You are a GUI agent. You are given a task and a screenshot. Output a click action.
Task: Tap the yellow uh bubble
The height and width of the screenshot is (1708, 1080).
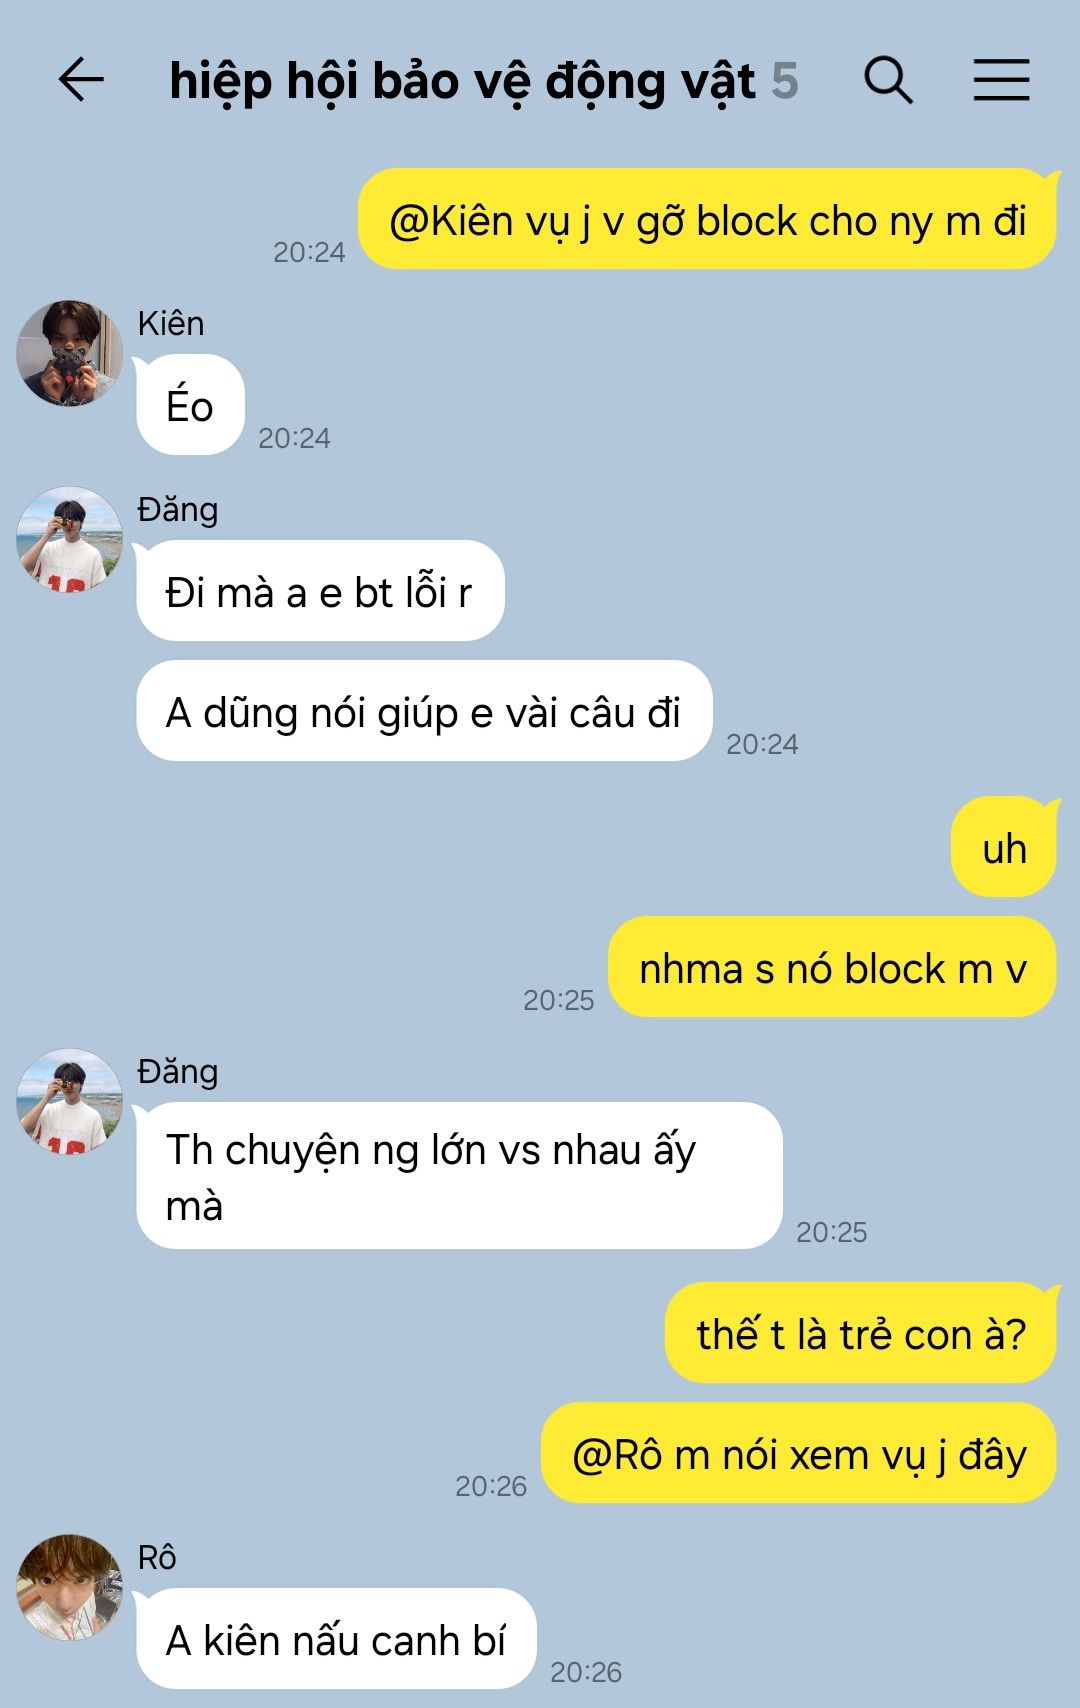[x=1004, y=847]
